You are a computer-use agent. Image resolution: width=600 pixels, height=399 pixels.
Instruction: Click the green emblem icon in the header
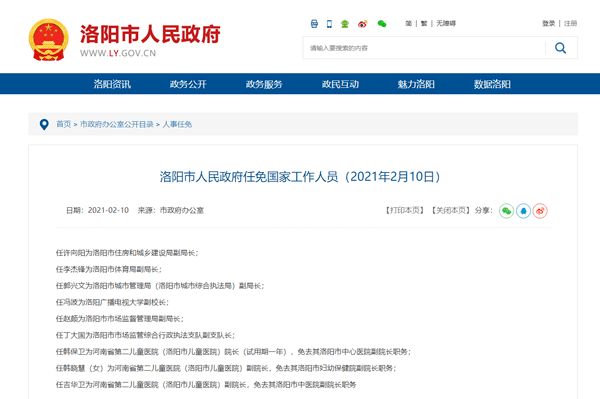[345, 24]
